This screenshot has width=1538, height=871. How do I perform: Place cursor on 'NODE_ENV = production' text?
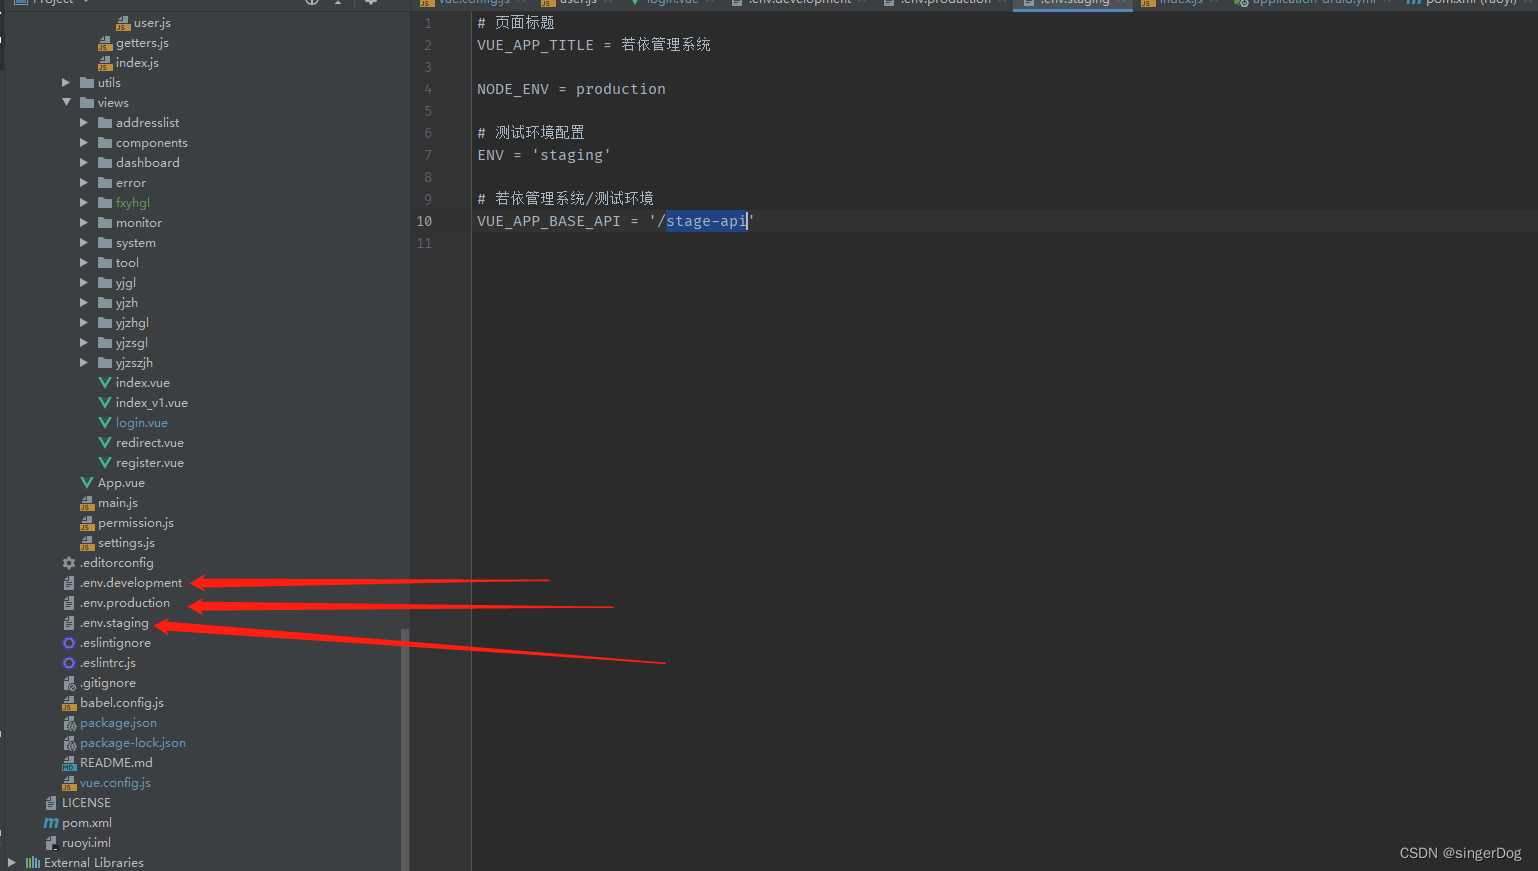tap(571, 89)
